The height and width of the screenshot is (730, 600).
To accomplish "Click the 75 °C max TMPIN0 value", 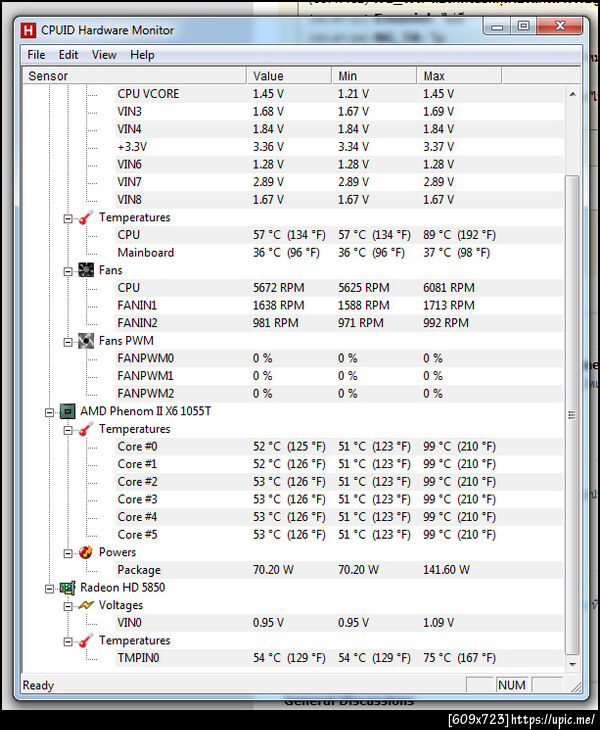I will click(x=459, y=658).
